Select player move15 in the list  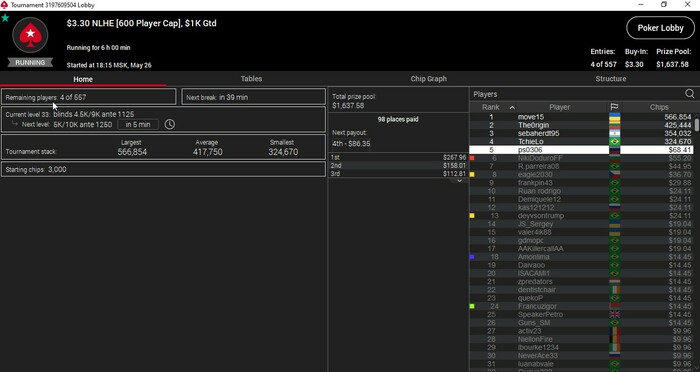coord(581,117)
